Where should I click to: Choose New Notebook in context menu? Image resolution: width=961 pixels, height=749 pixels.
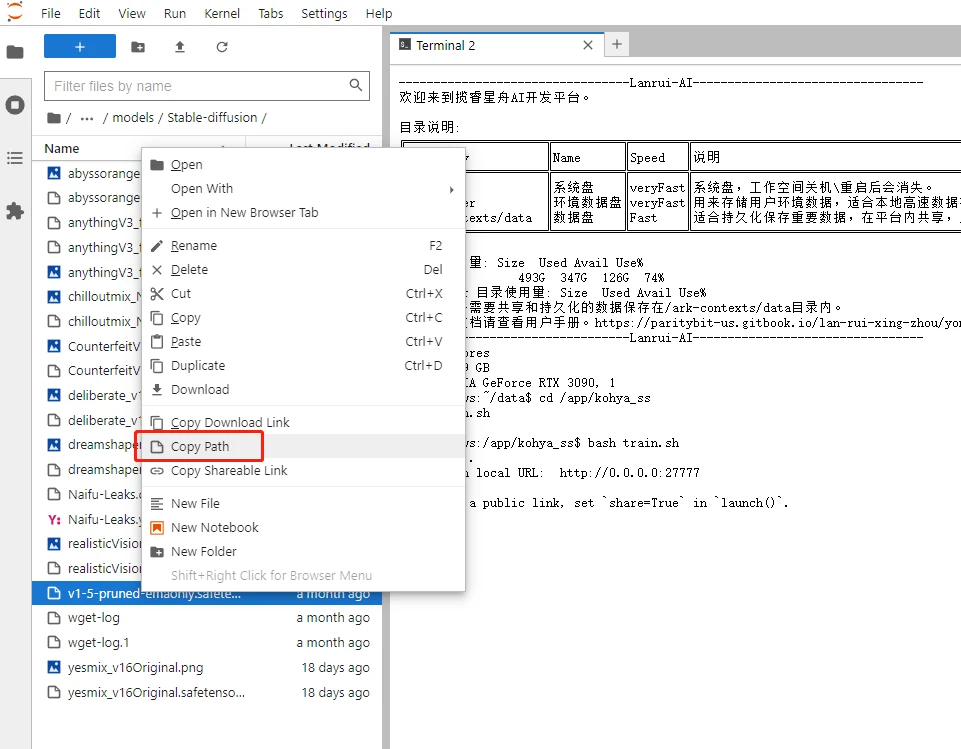click(x=303, y=527)
